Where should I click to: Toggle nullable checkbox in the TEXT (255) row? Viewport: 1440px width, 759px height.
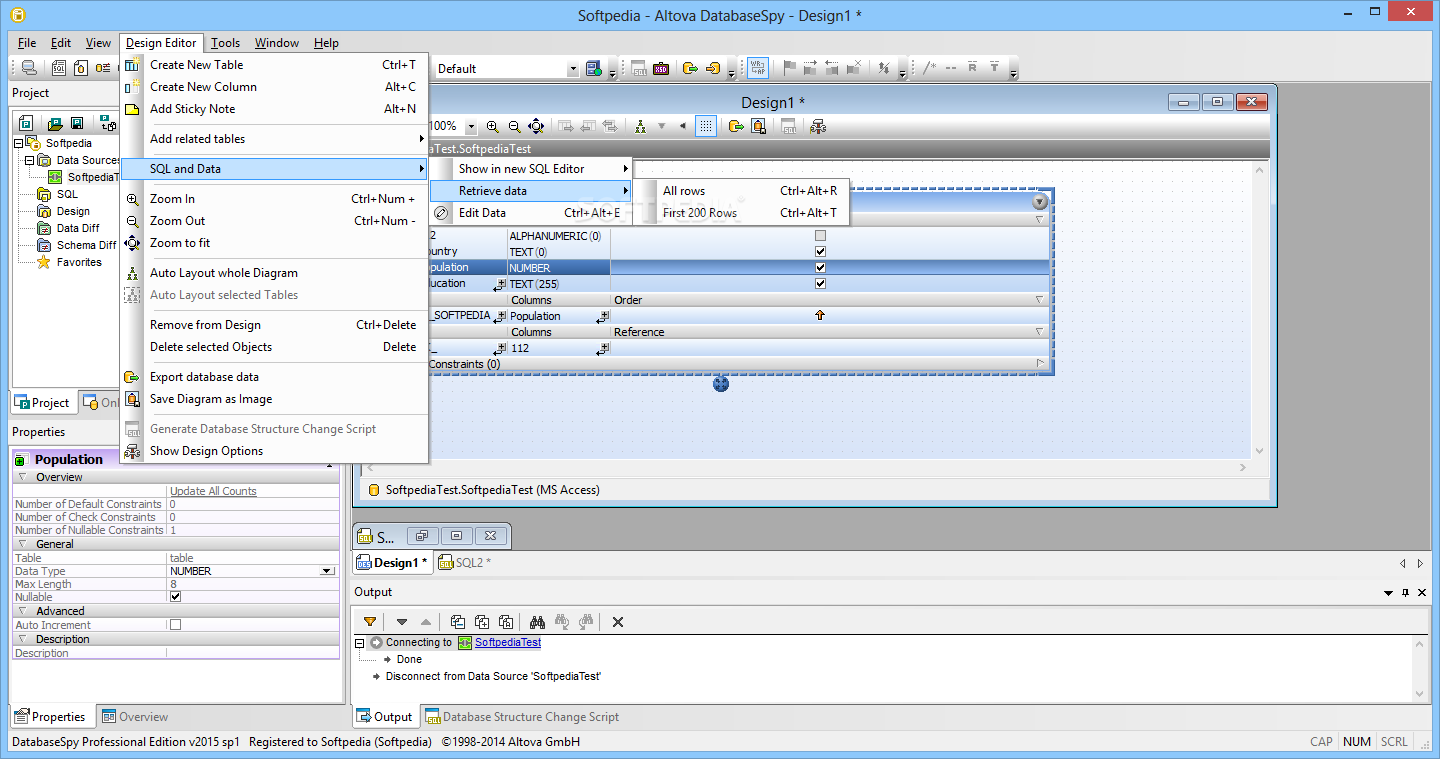tap(821, 284)
